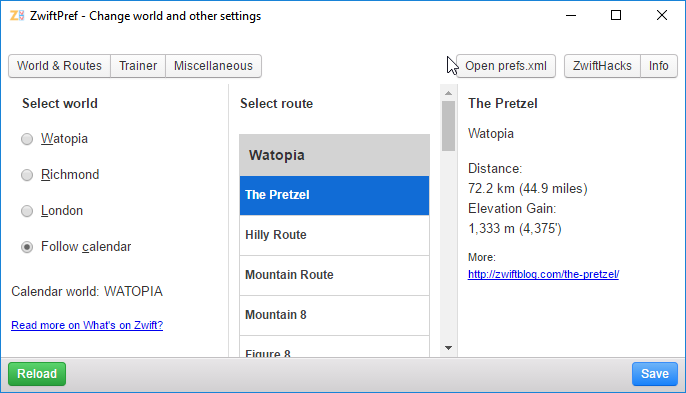This screenshot has height=393, width=686.
Task: Pick the Mountain Route entry
Action: point(334,275)
